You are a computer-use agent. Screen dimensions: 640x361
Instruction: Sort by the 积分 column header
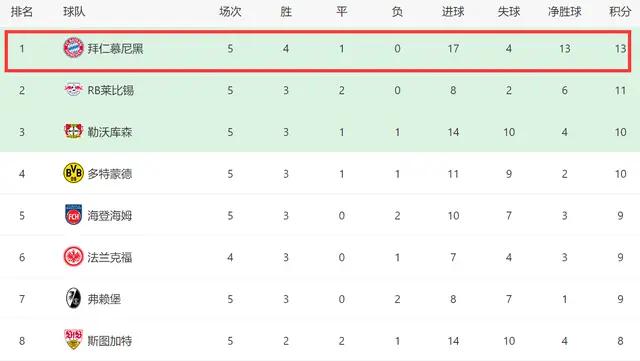[x=620, y=12]
